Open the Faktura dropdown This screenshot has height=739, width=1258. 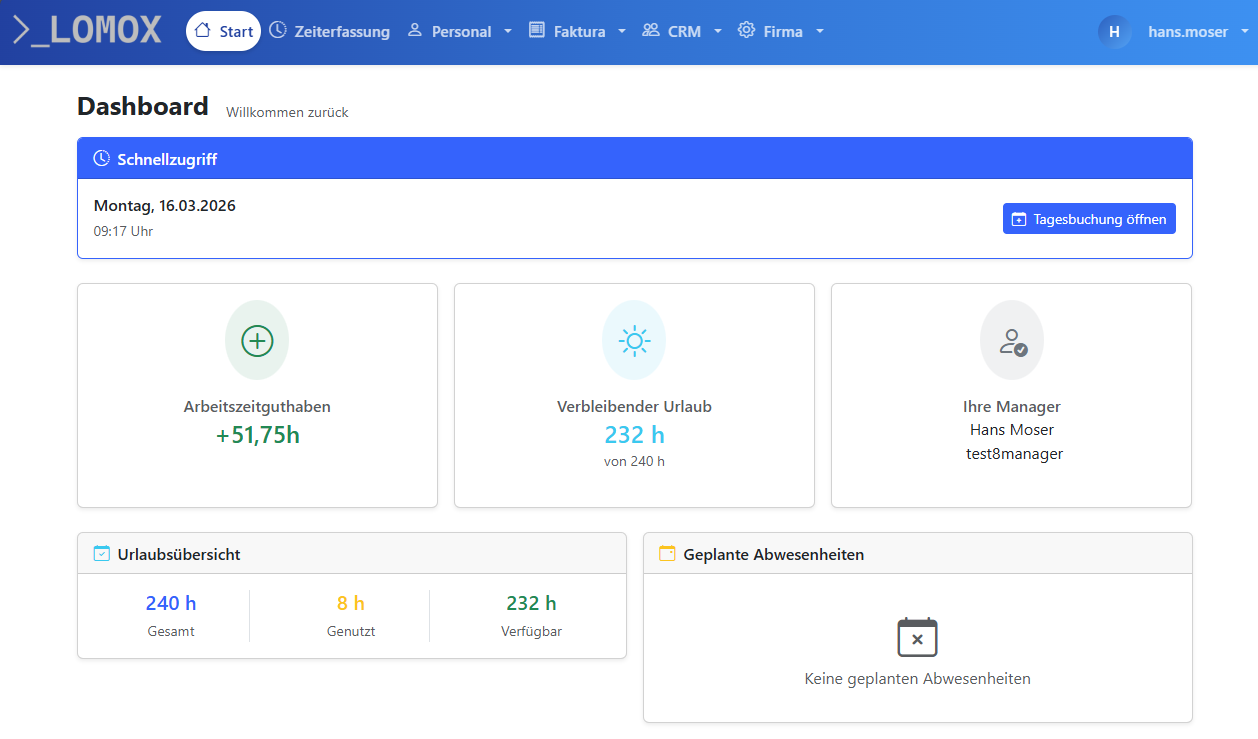click(x=621, y=31)
